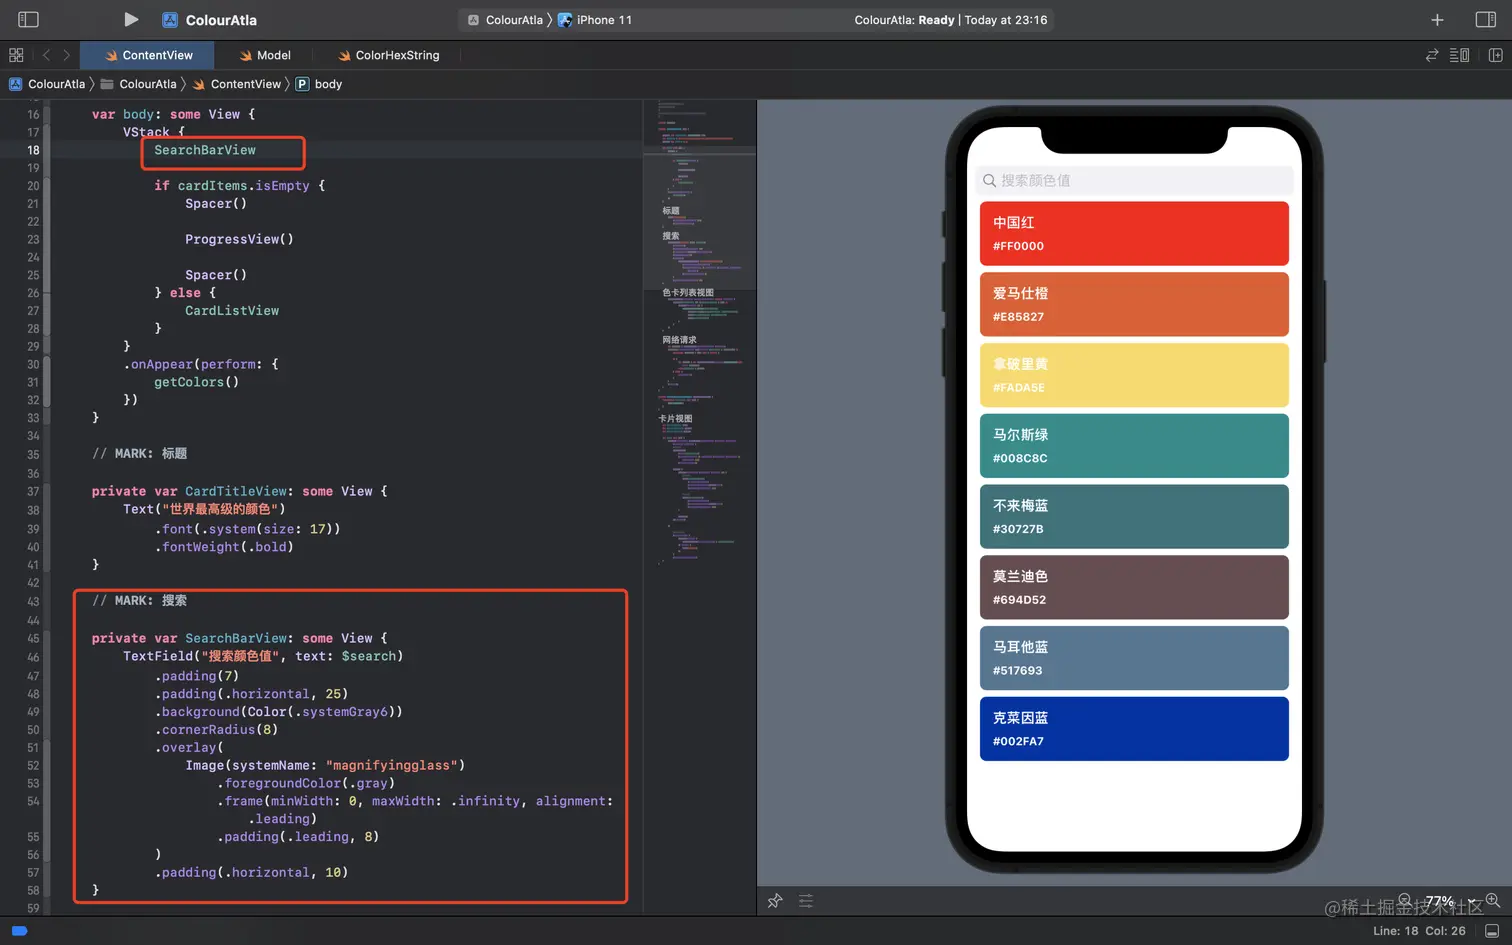Open preview variants settings icon
1512x945 pixels.
(806, 901)
